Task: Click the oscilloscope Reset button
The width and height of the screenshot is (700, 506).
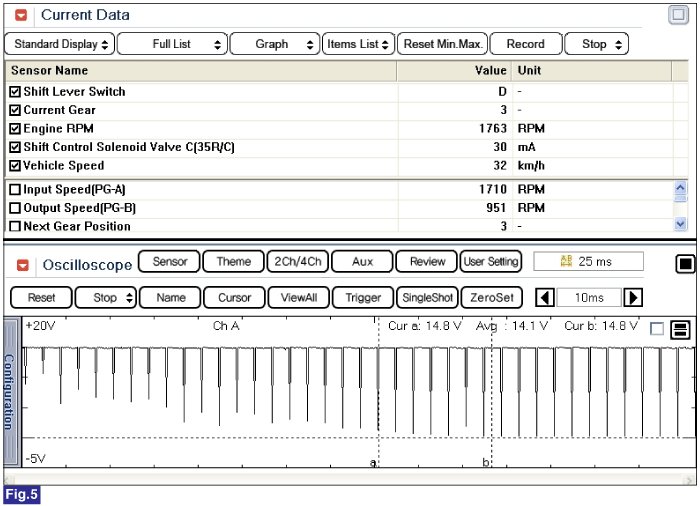Action: 41,297
